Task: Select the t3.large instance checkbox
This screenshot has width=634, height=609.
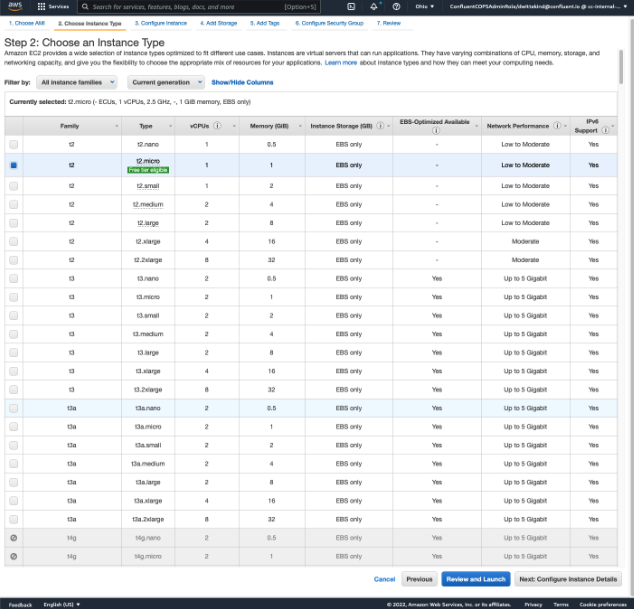Action: (13, 353)
